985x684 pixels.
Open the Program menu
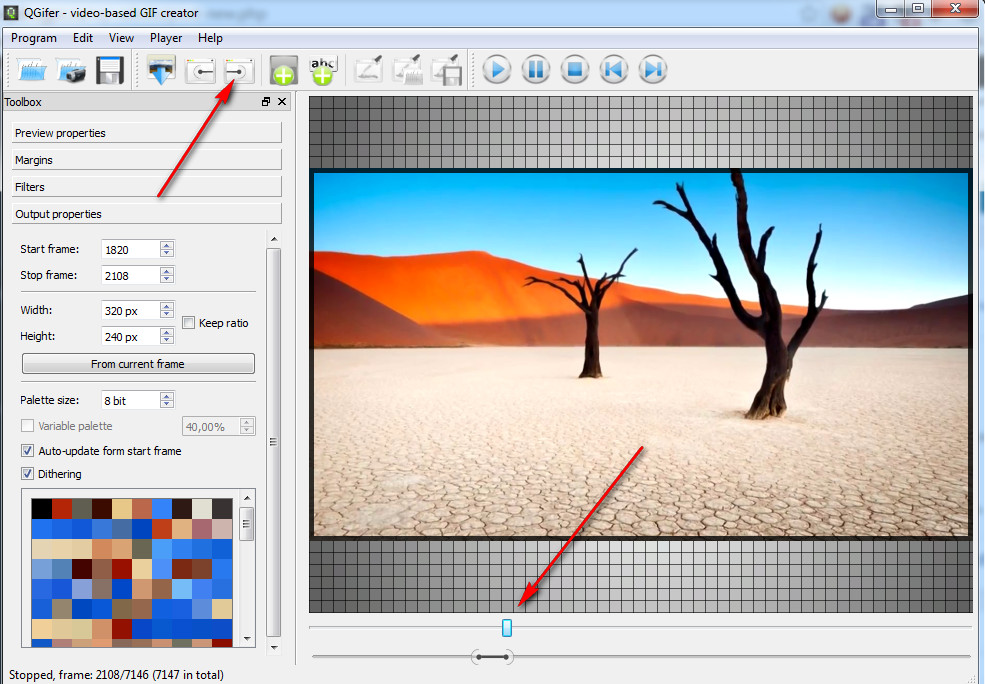[34, 38]
